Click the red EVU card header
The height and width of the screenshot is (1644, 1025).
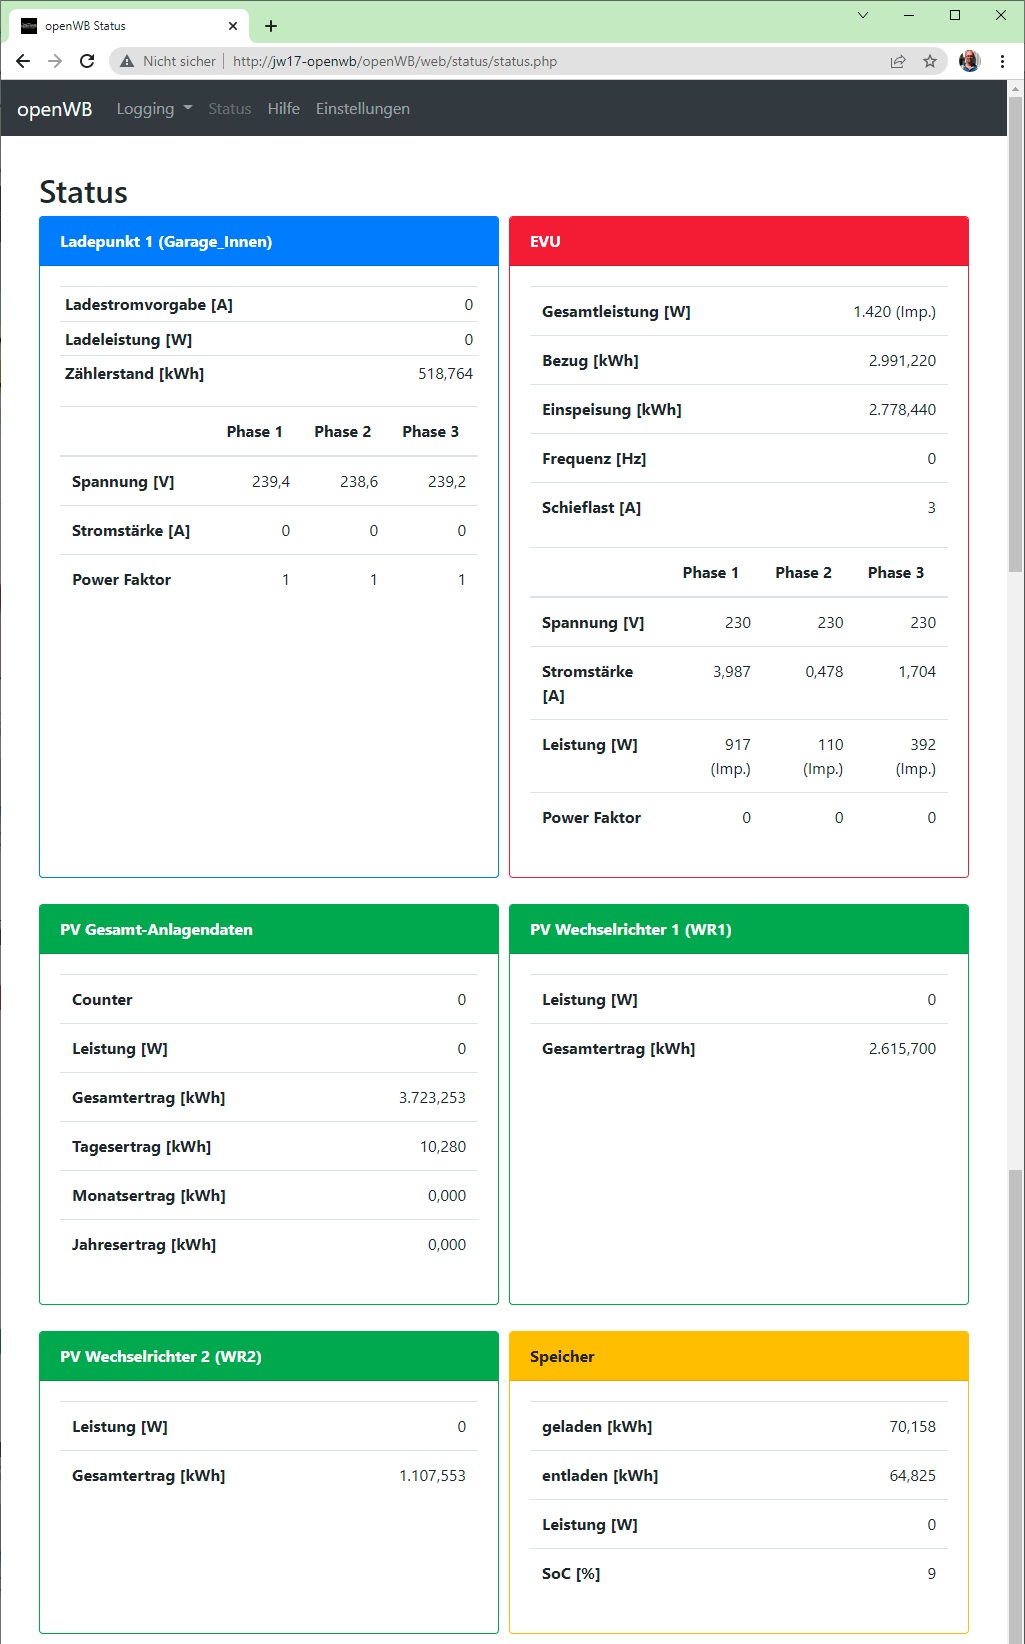[739, 242]
